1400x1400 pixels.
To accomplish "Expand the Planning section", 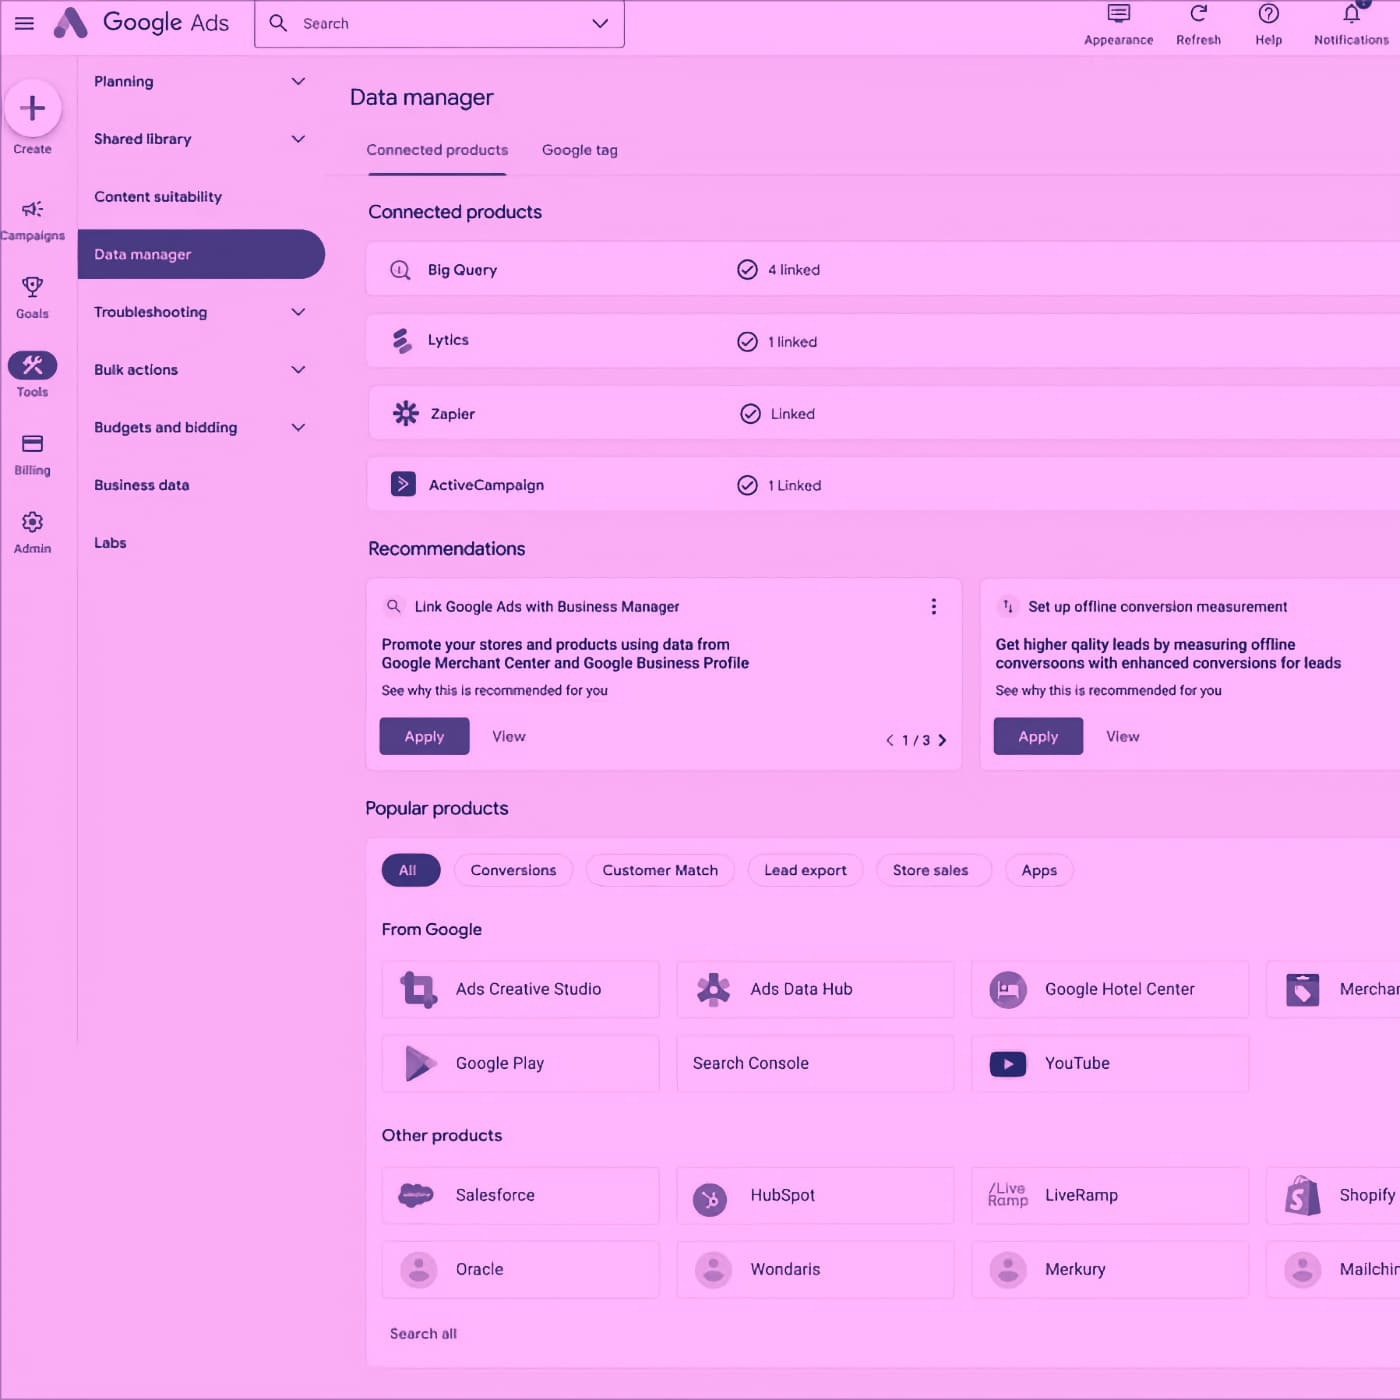I will click(298, 81).
